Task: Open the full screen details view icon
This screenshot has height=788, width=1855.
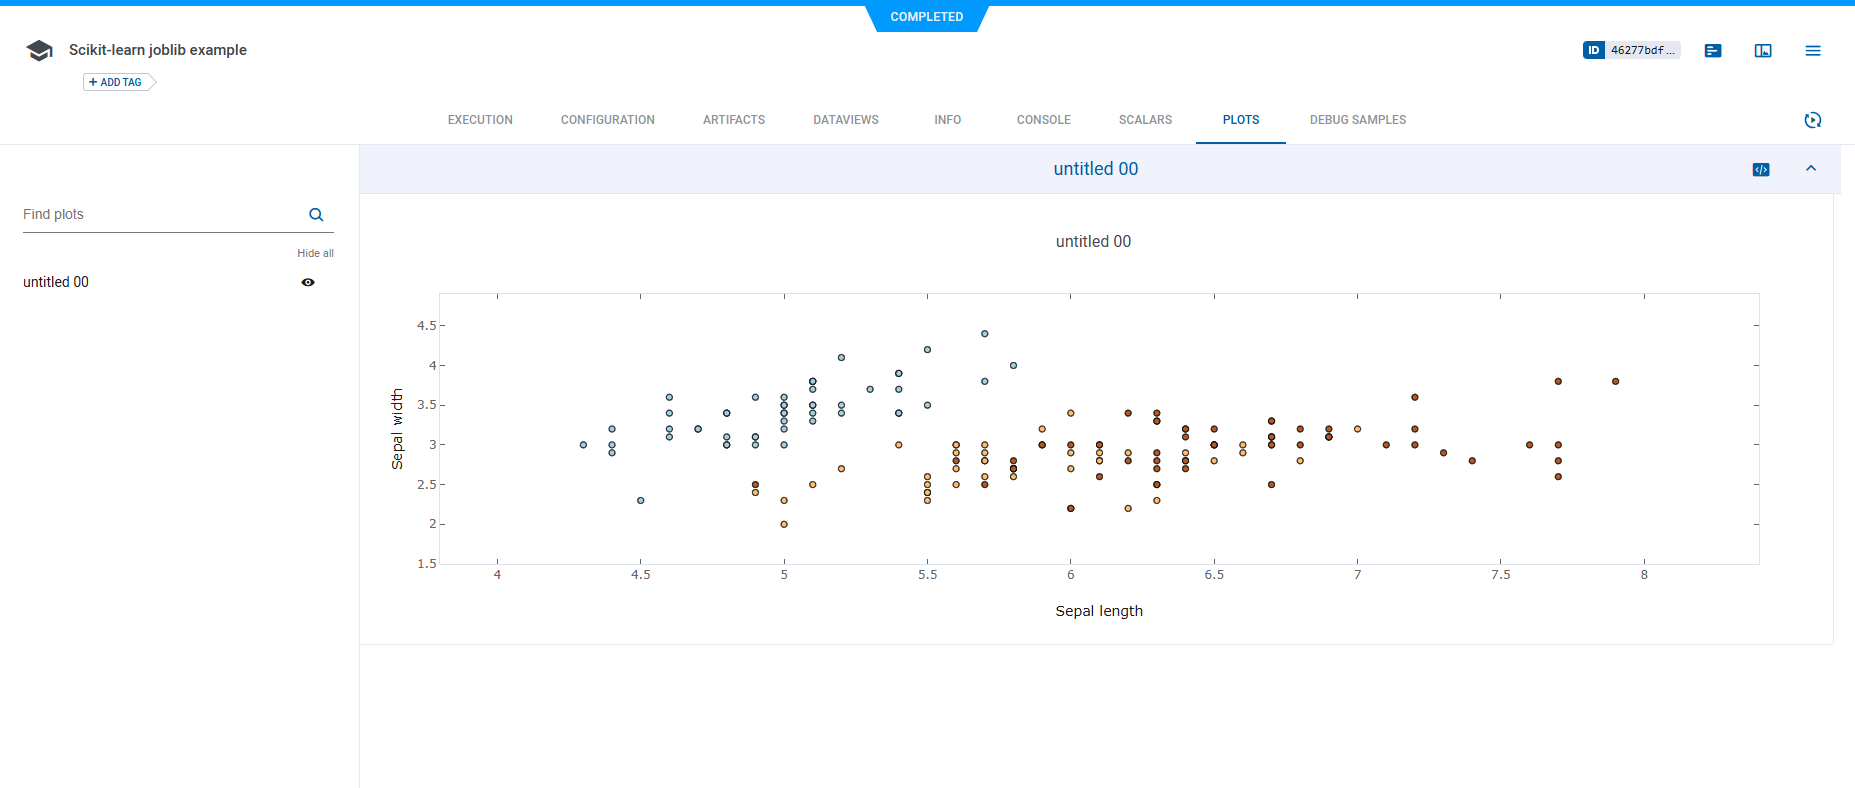Action: click(x=1763, y=51)
